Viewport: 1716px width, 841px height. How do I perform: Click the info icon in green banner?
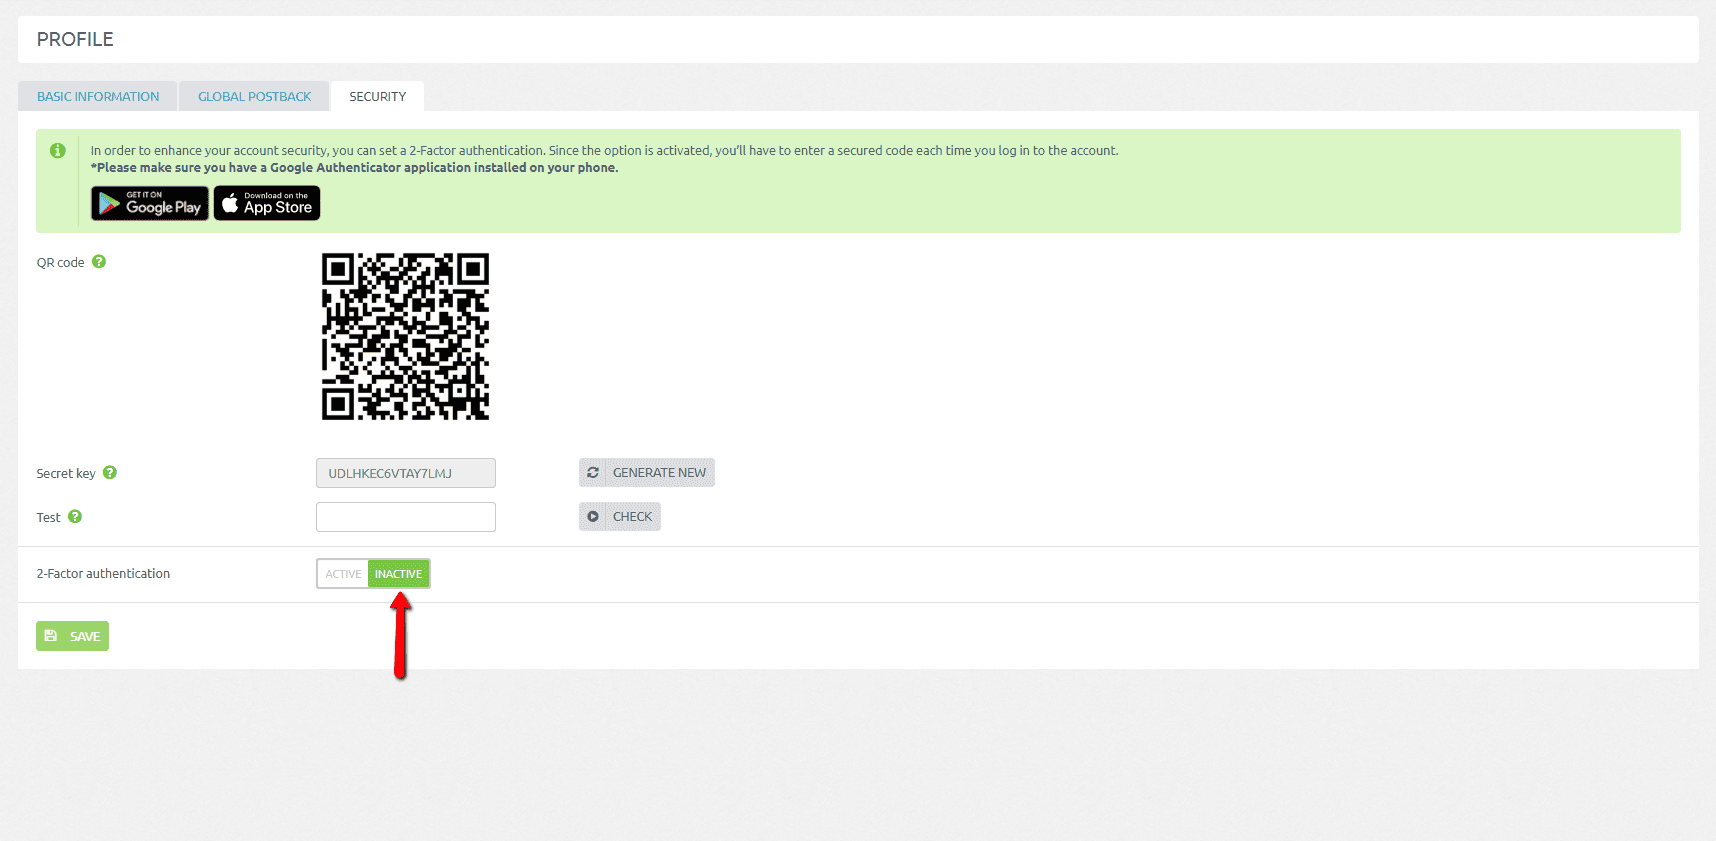click(58, 151)
